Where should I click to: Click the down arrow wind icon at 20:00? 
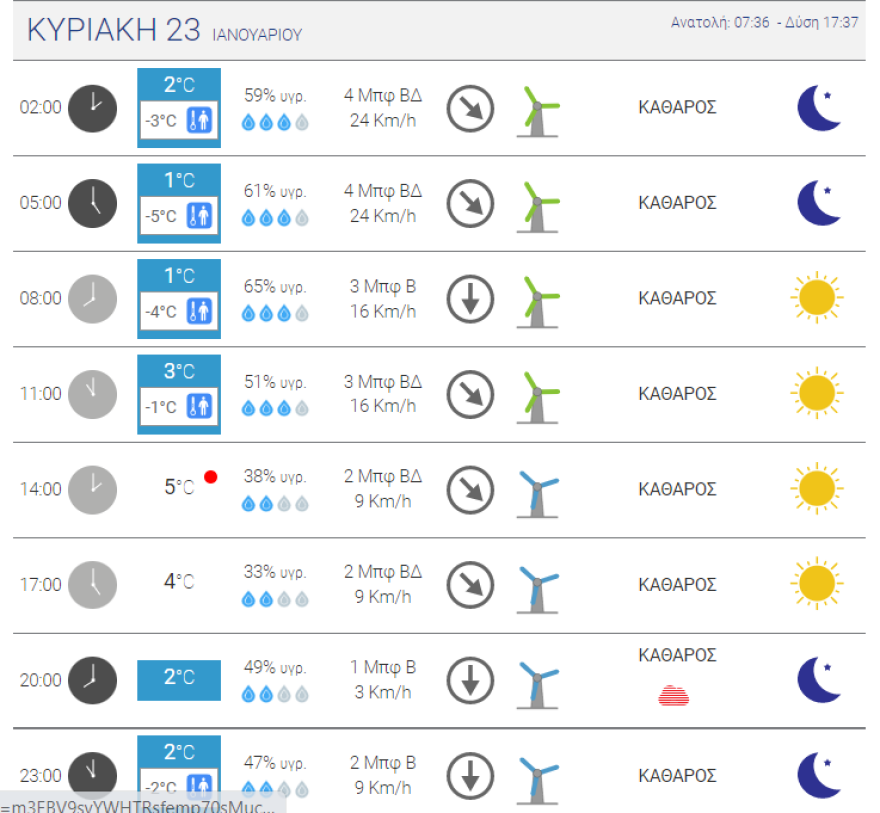(x=470, y=681)
